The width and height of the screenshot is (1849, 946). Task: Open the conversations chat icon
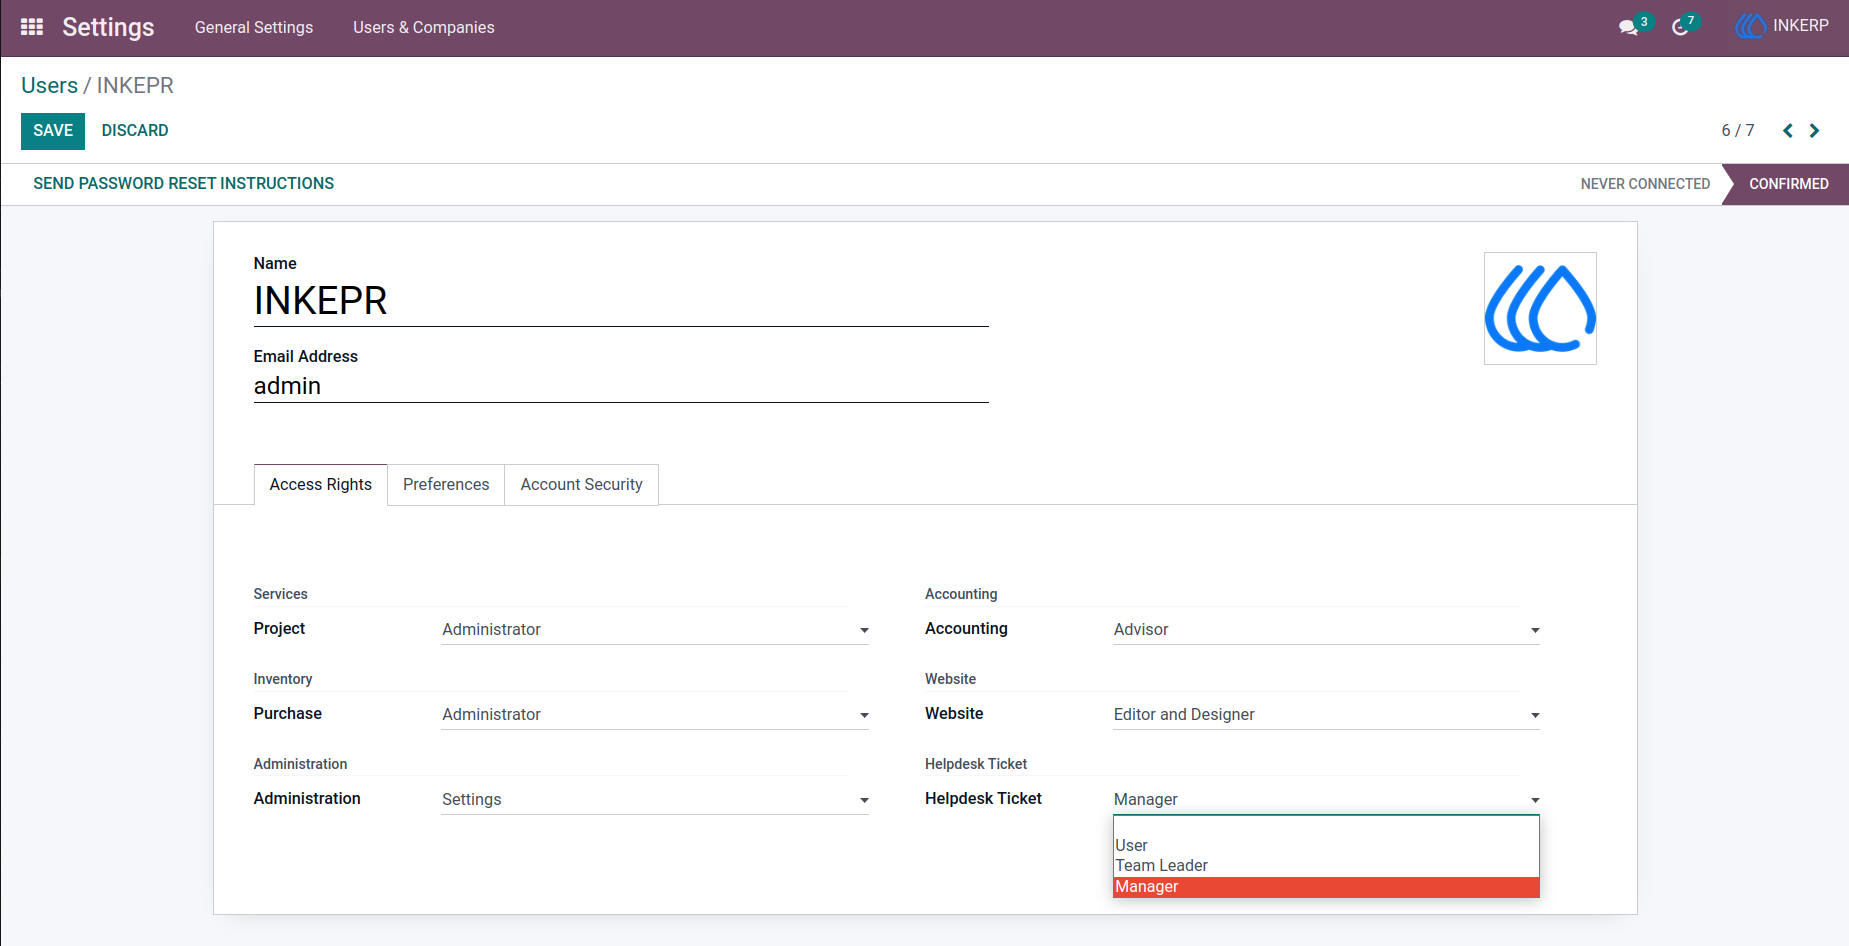pyautogui.click(x=1628, y=27)
